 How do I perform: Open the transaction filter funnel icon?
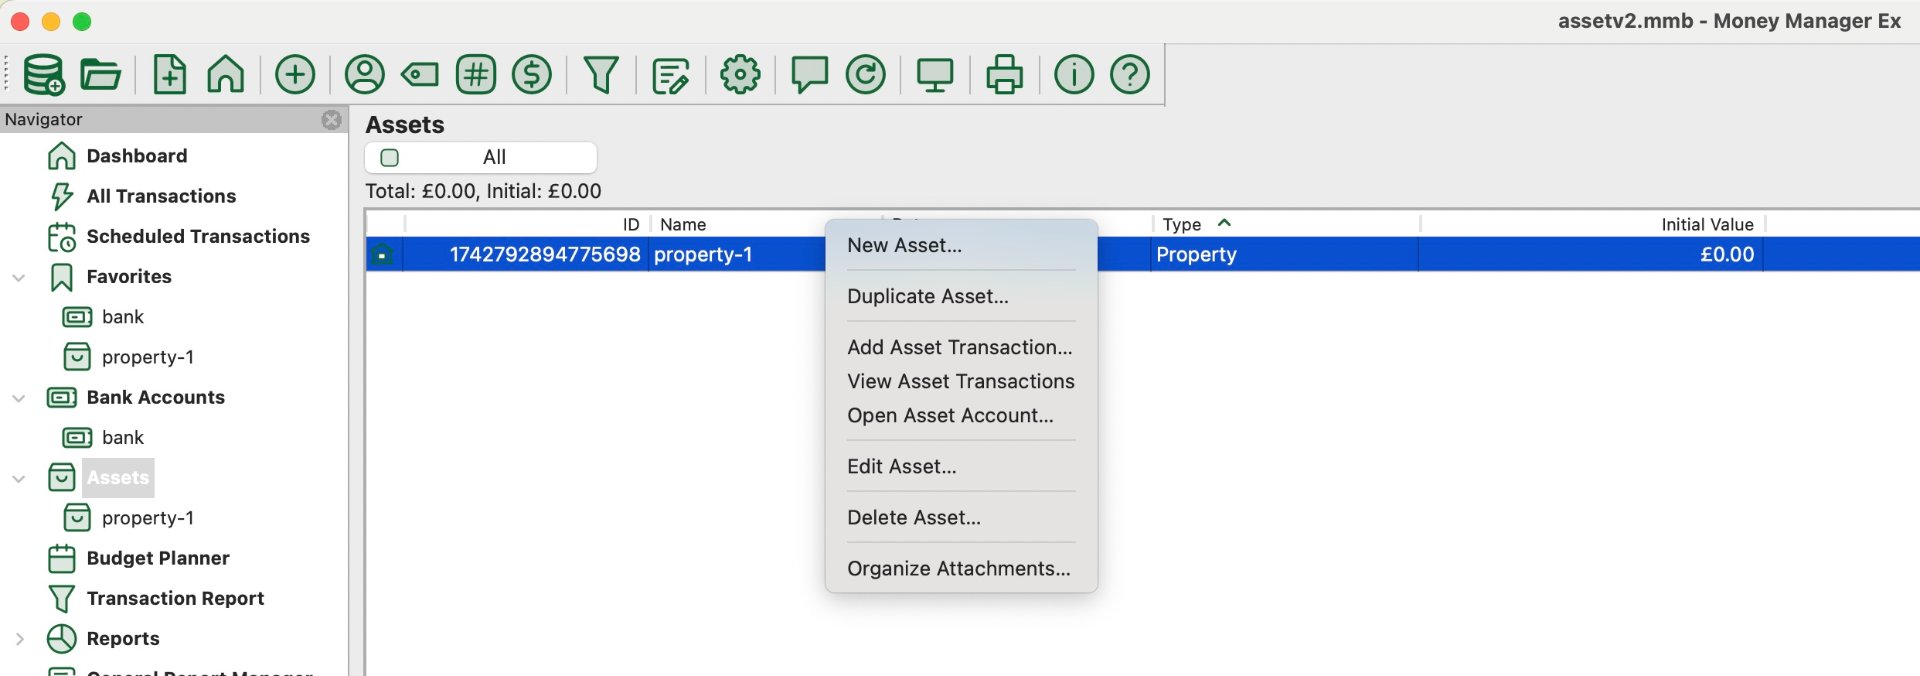point(601,75)
